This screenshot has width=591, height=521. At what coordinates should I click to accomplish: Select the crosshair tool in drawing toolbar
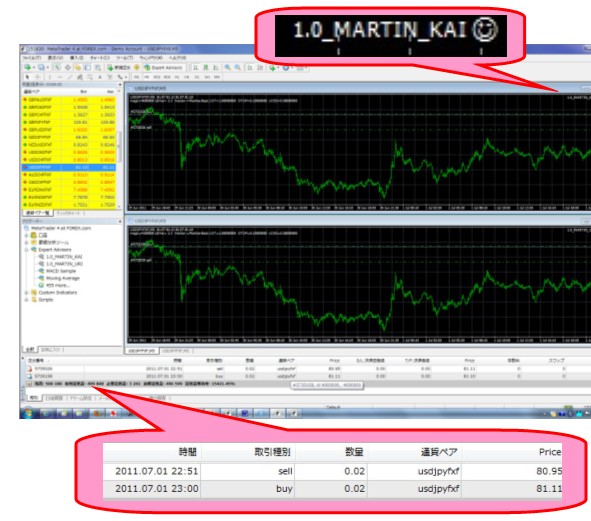click(37, 77)
